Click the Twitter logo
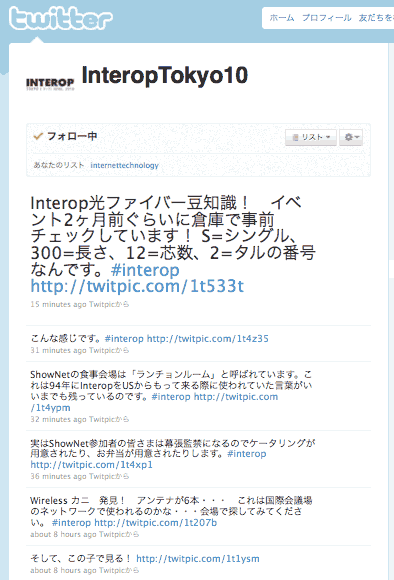Screen dimensions: 394x580 [x=61, y=18]
